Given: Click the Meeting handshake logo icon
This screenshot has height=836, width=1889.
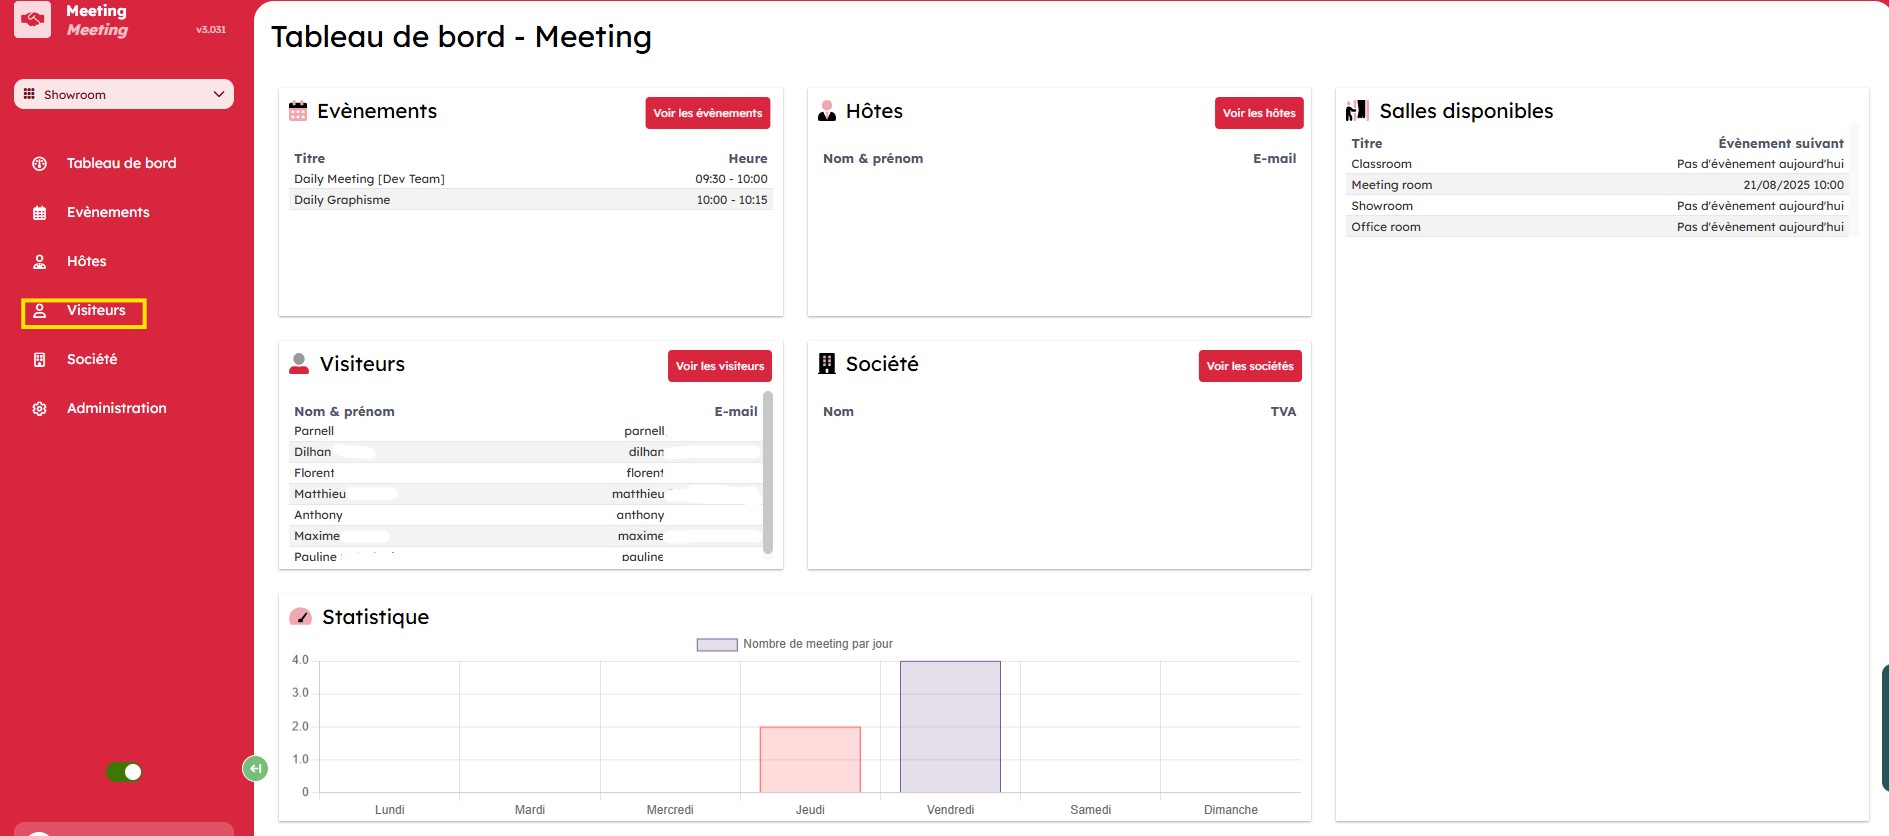Looking at the screenshot, I should 32,20.
